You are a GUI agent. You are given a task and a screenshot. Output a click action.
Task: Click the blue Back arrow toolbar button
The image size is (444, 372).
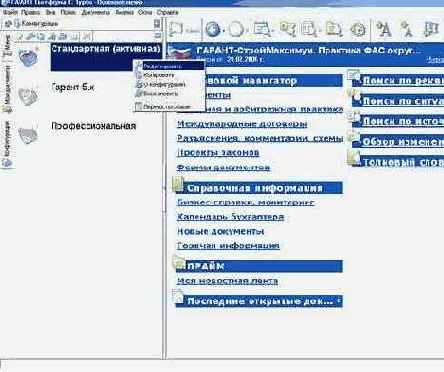pos(213,29)
